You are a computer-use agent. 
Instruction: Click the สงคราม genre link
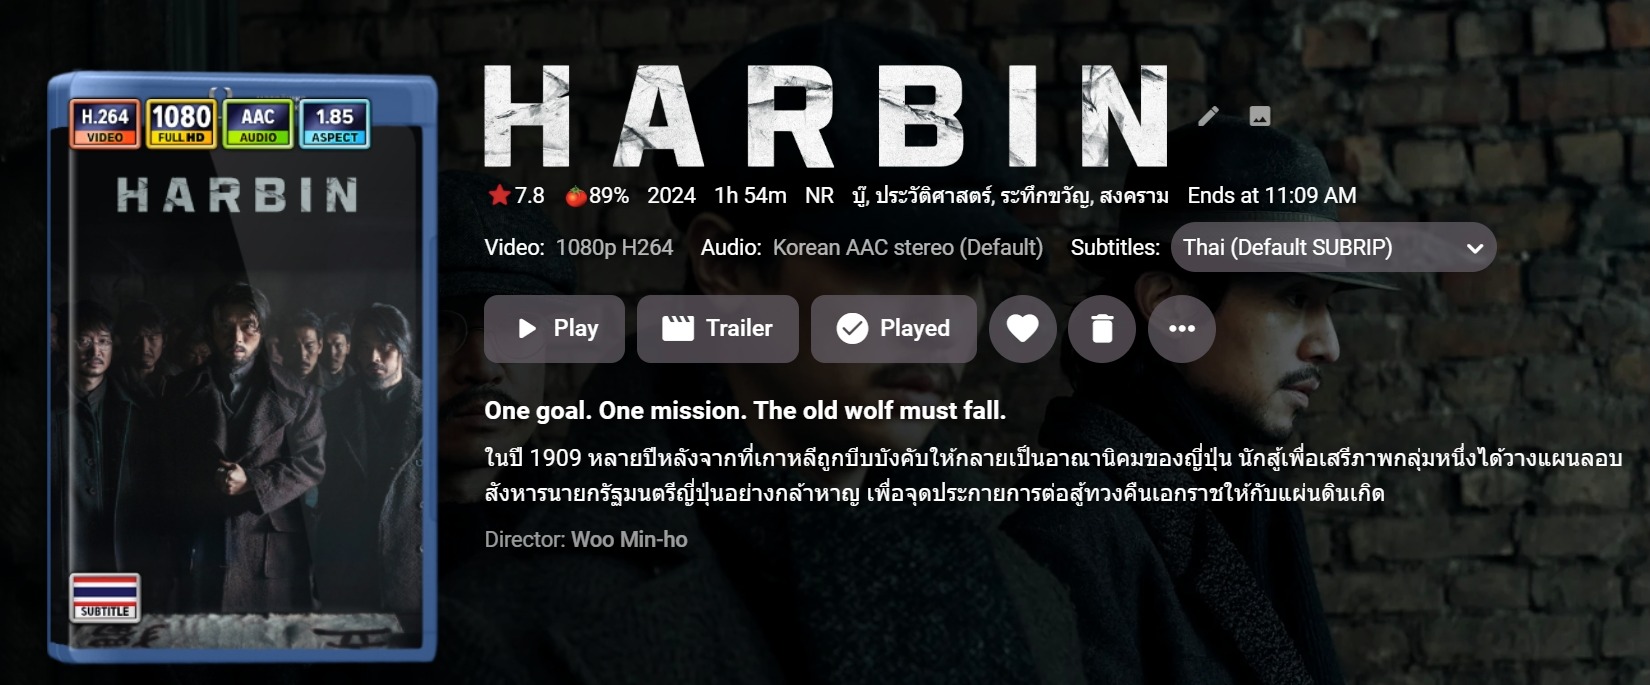coord(1134,196)
